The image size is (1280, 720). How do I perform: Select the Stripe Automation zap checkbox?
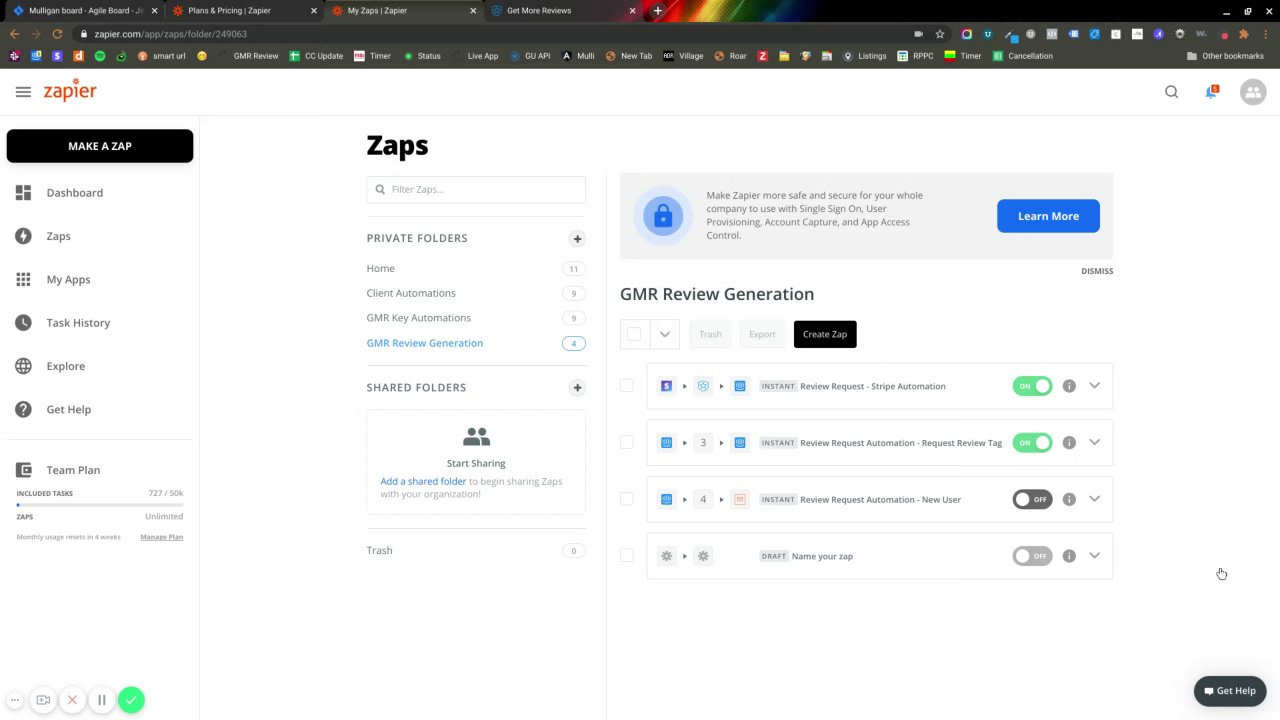coord(627,386)
